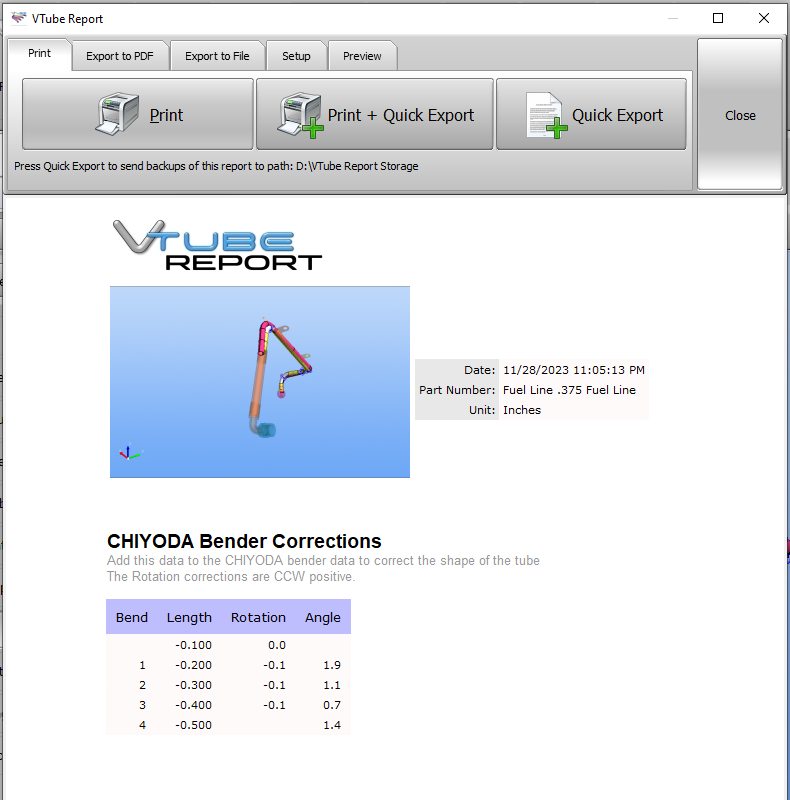The height and width of the screenshot is (800, 790).
Task: Click the Unit: label
Action: (x=482, y=410)
